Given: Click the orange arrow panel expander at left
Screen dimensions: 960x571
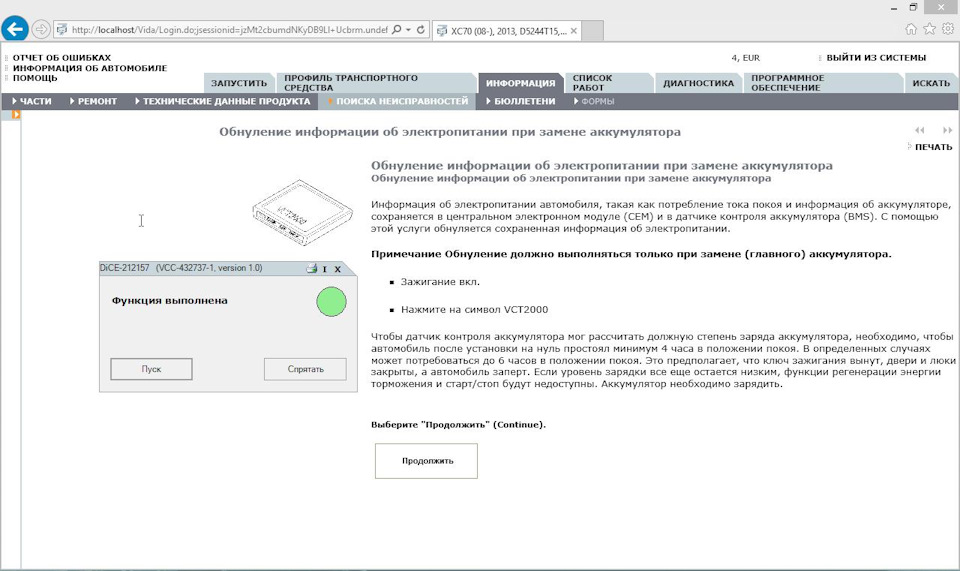Looking at the screenshot, I should tap(16, 115).
